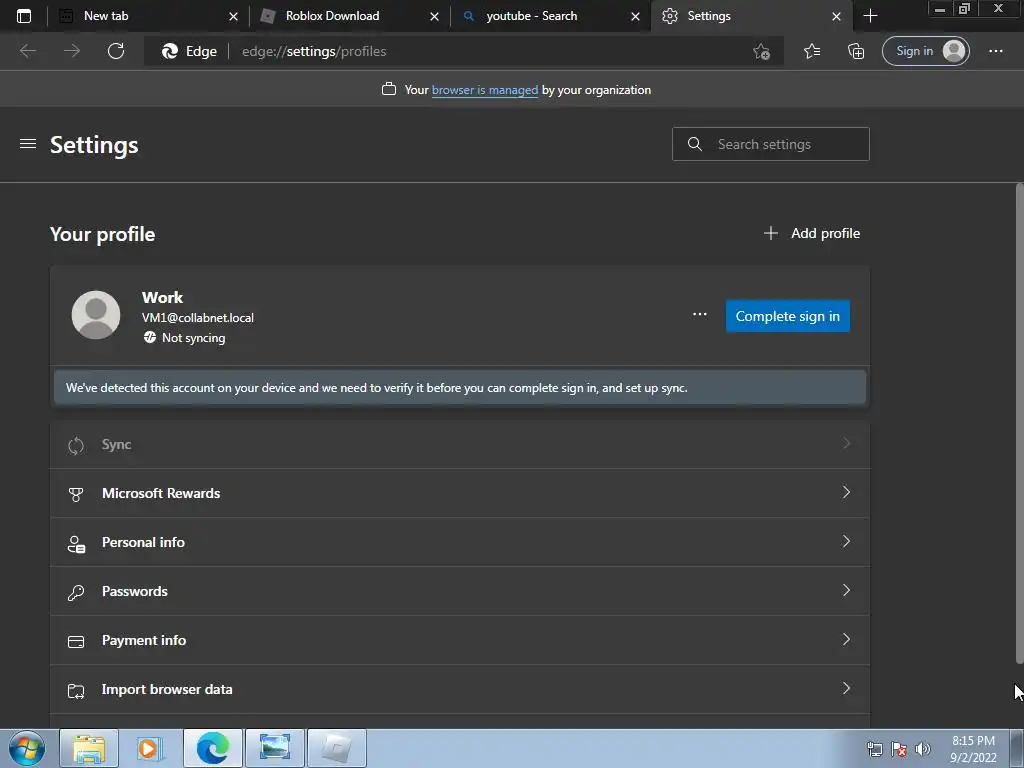Refresh the page with reload icon
The image size is (1024, 768).
click(116, 51)
